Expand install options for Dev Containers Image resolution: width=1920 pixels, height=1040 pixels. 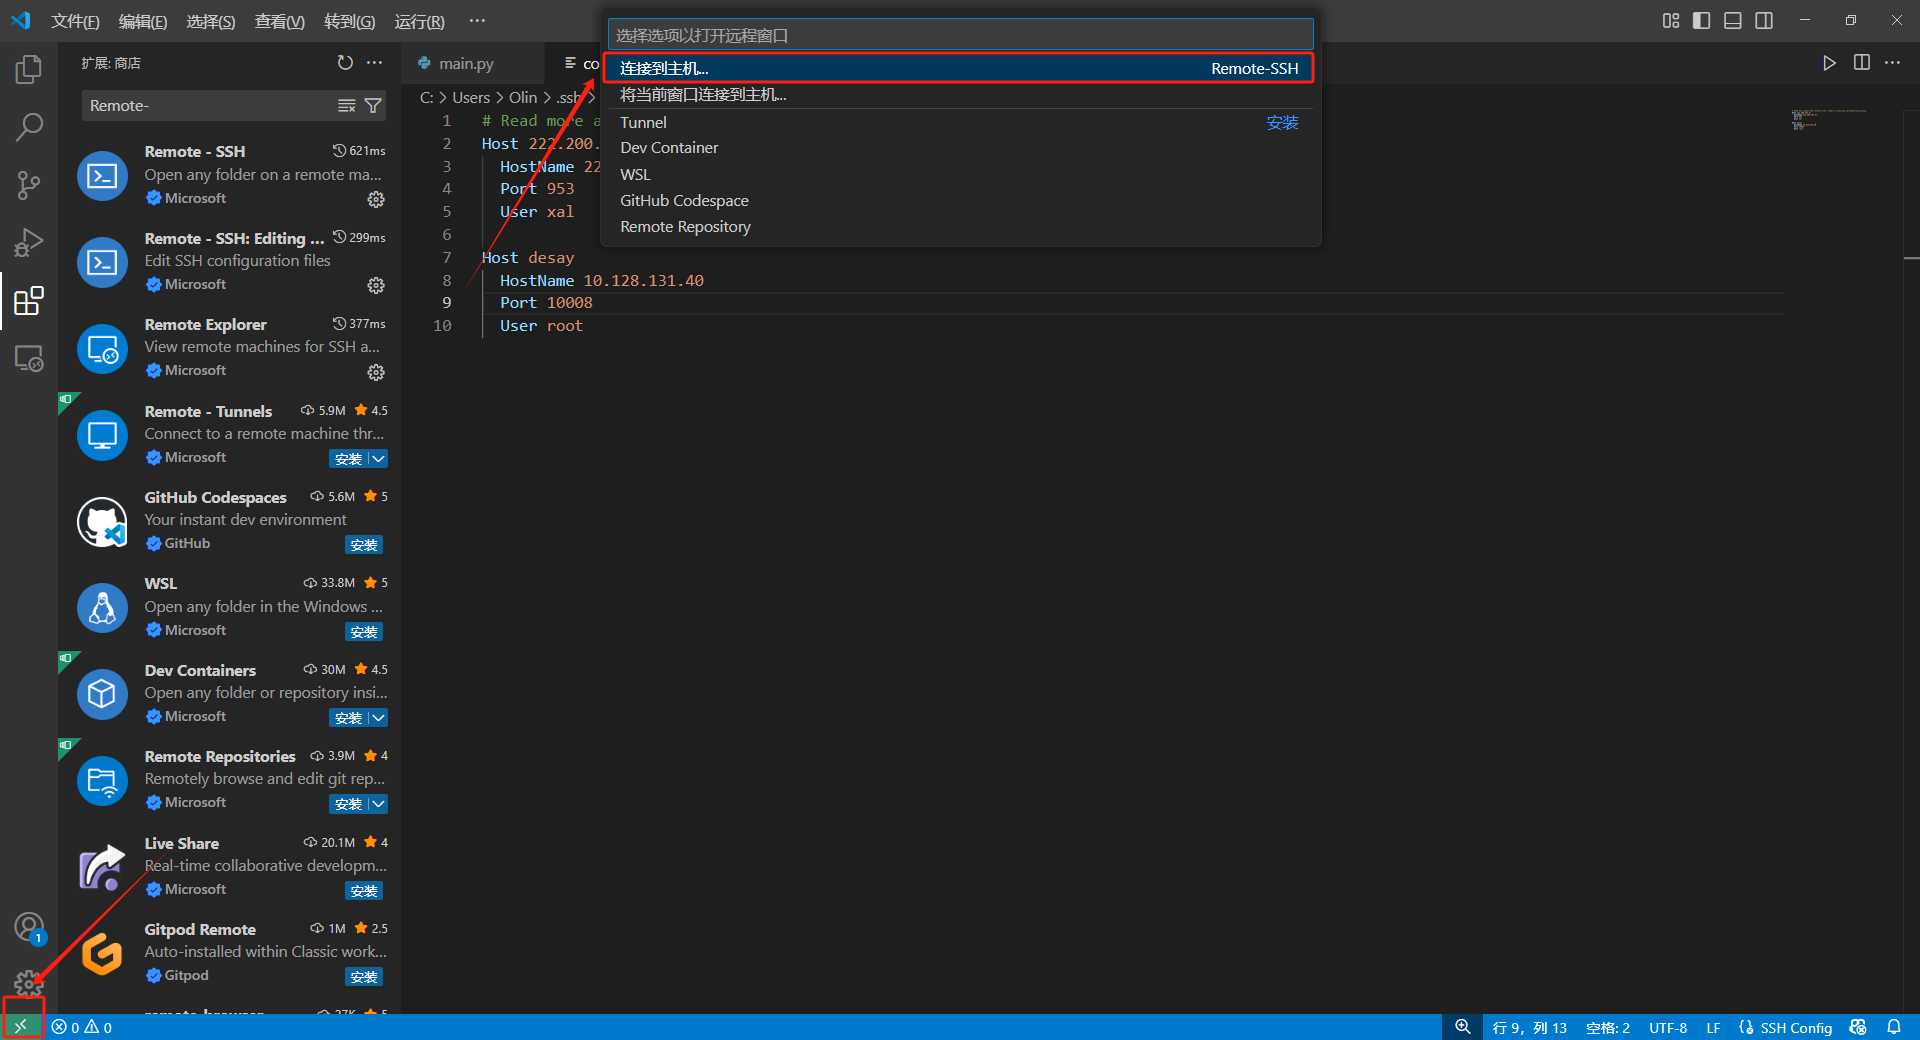point(378,718)
